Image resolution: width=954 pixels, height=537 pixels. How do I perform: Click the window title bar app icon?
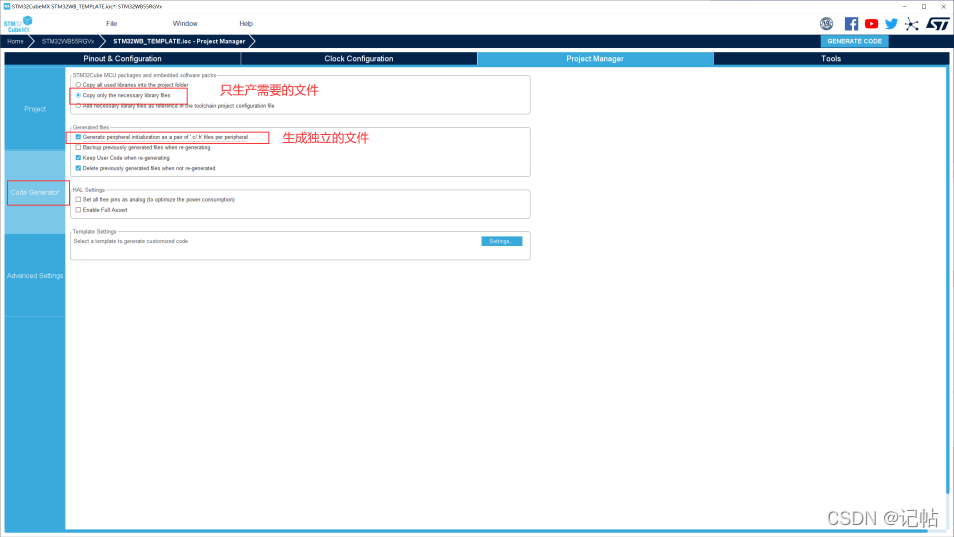pos(7,6)
